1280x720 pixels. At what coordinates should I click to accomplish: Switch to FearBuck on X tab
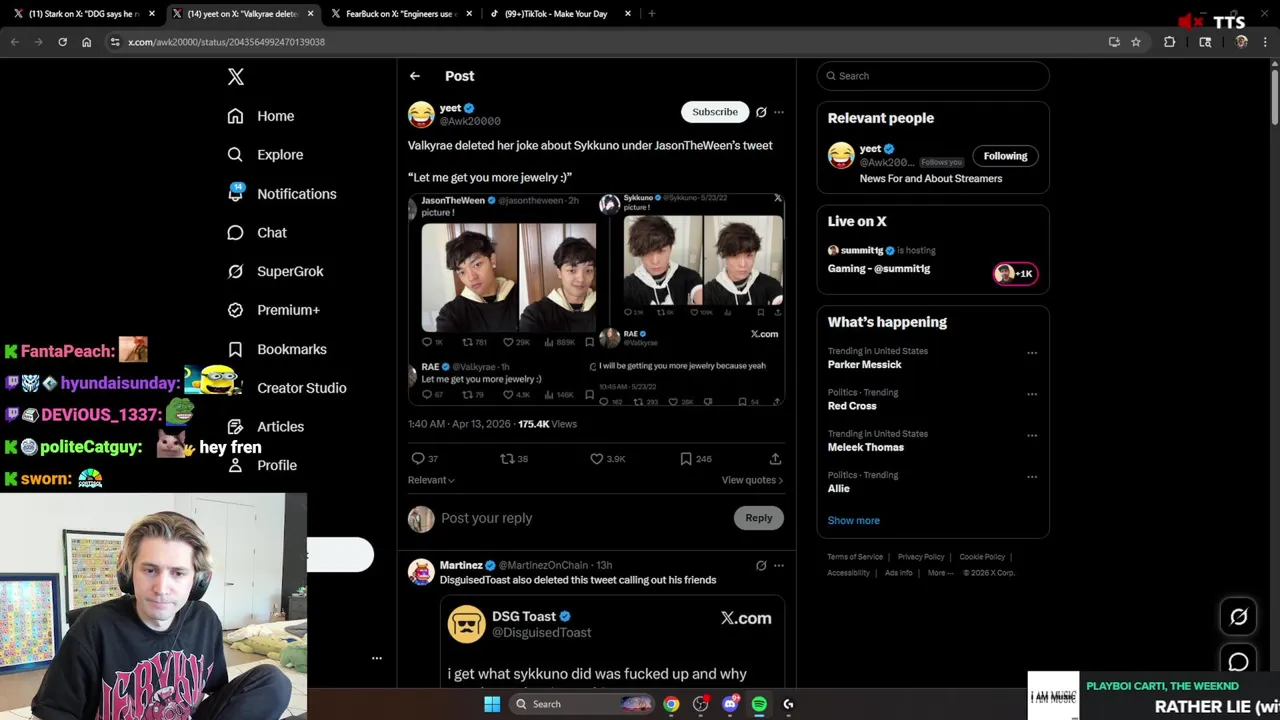click(x=400, y=14)
